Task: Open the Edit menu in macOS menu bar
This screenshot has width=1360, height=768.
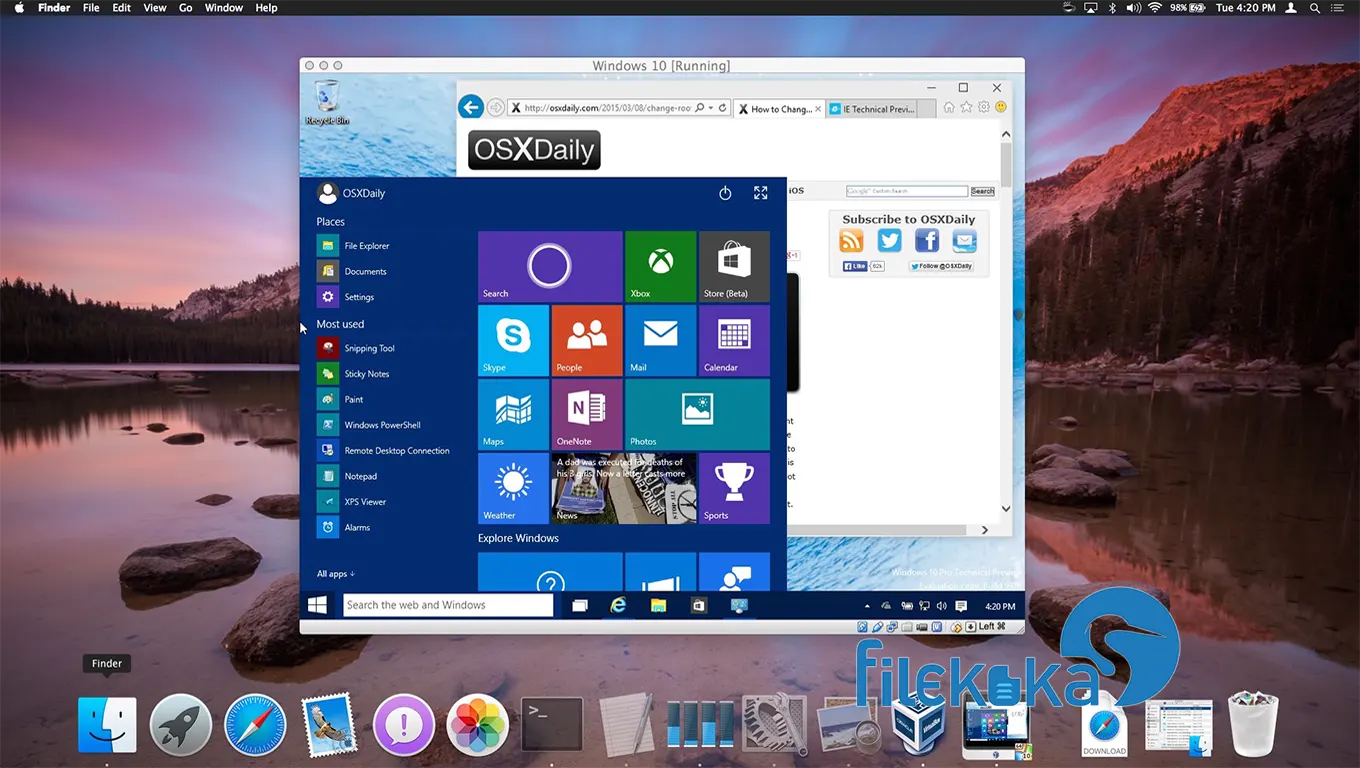Action: tap(122, 8)
